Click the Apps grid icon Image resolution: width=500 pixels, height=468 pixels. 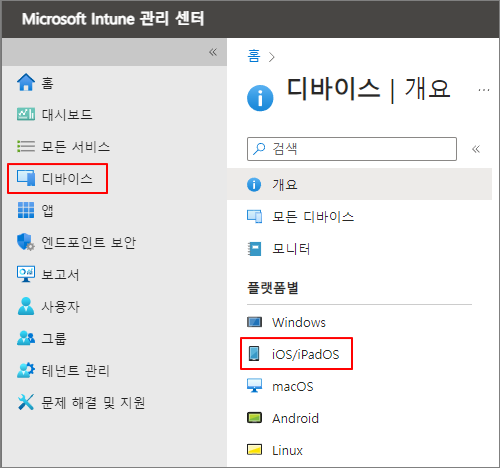[x=26, y=210]
